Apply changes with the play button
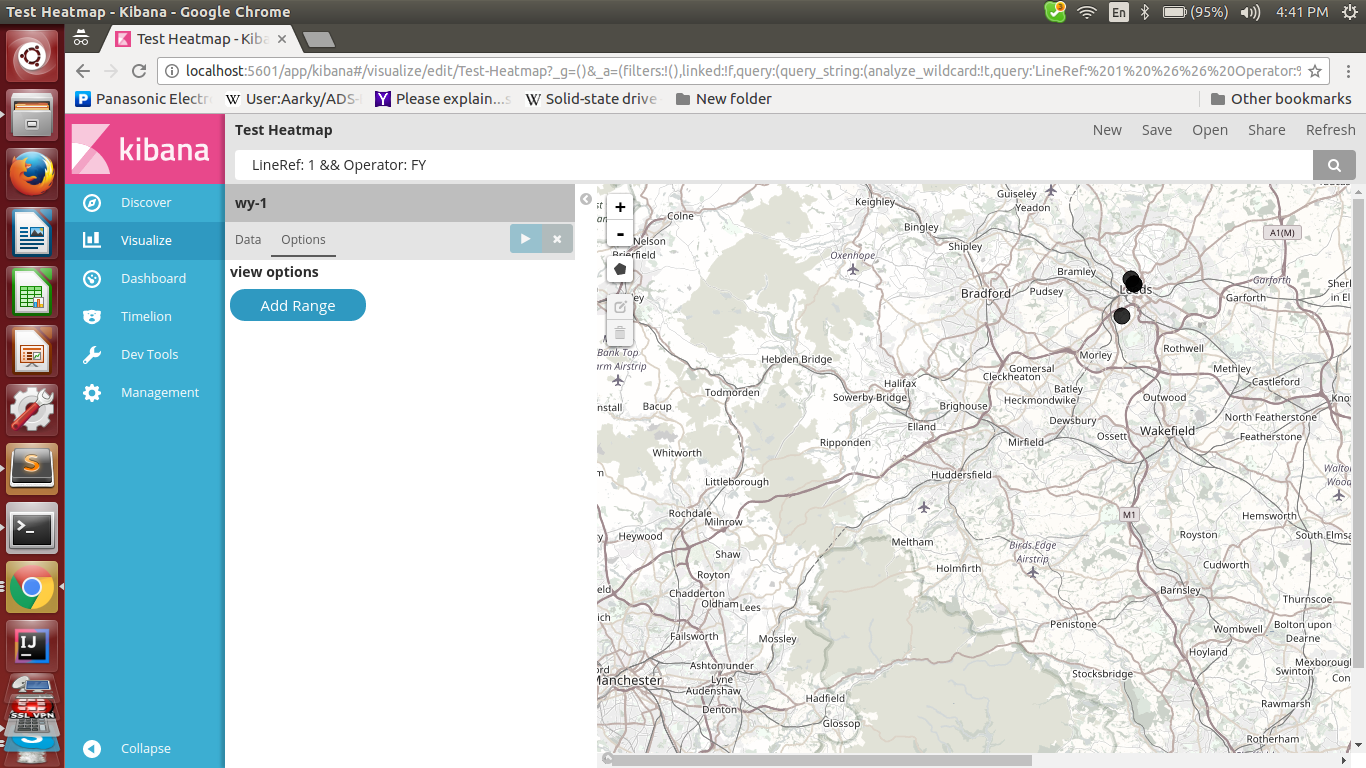This screenshot has width=1366, height=768. [525, 239]
